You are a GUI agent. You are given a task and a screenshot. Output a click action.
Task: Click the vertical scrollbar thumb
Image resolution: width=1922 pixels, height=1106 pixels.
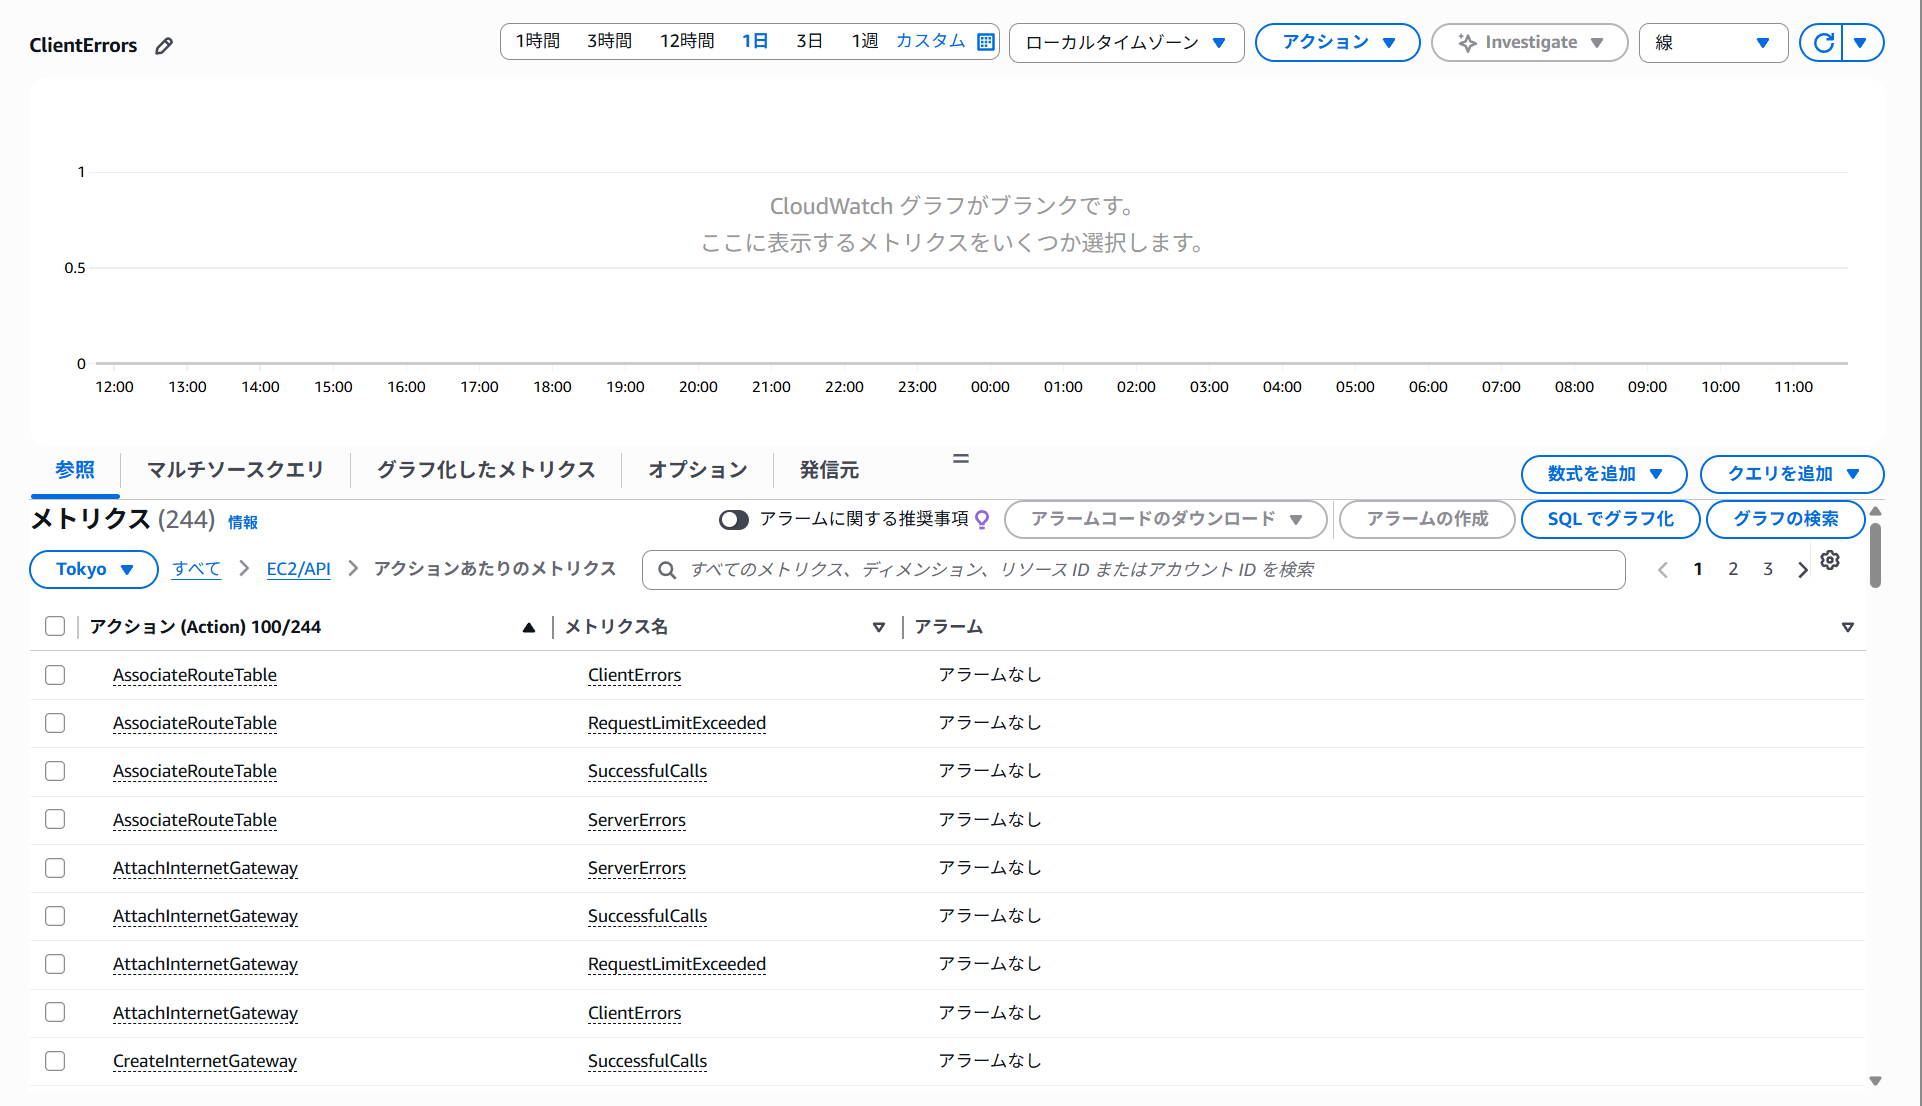[1875, 555]
